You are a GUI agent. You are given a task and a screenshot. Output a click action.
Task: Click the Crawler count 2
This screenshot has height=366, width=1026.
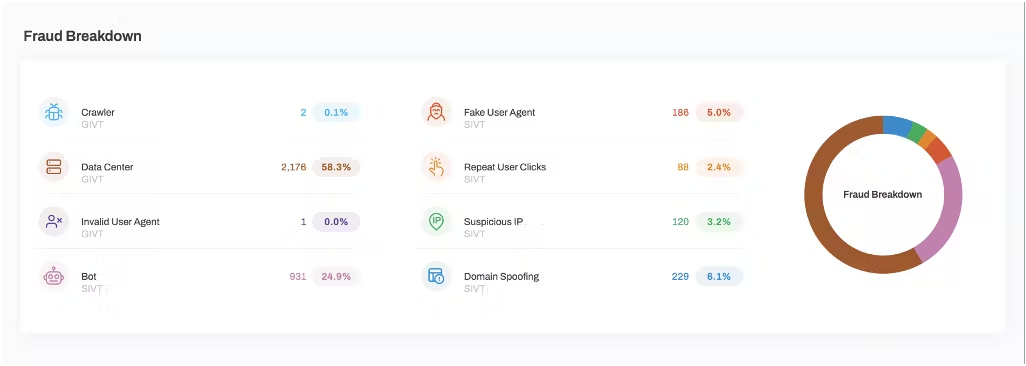(x=304, y=113)
